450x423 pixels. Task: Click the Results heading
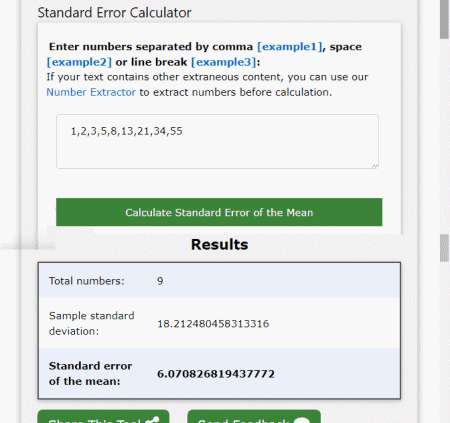coord(219,244)
